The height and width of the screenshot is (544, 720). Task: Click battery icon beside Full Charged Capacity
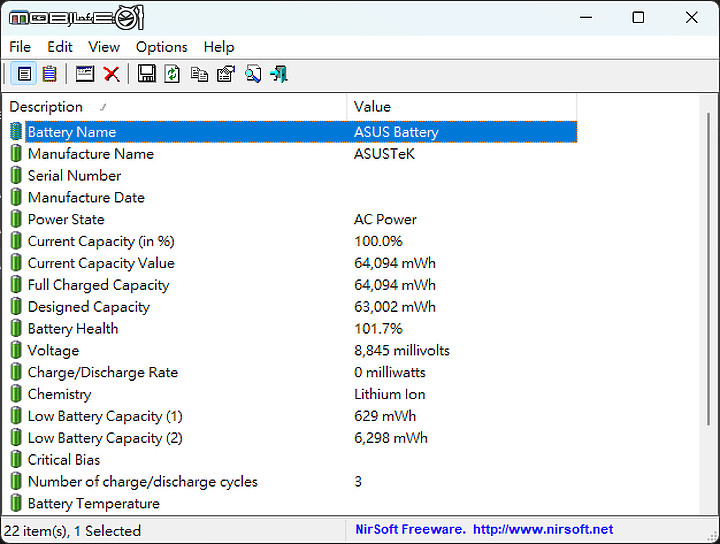[16, 285]
